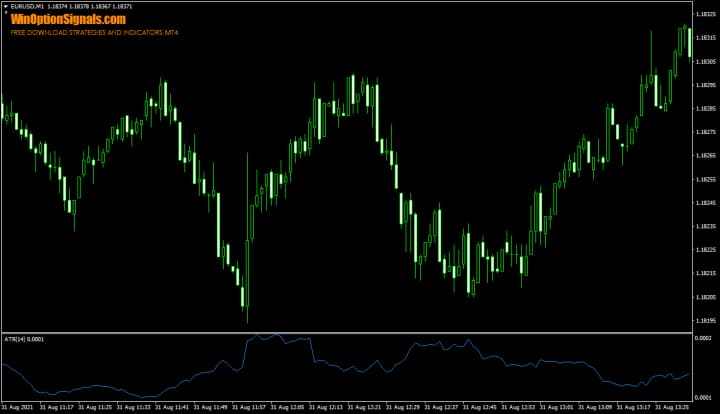Click the 0.0002 ATR scale value
Image resolution: width=720 pixels, height=414 pixels.
tap(704, 339)
